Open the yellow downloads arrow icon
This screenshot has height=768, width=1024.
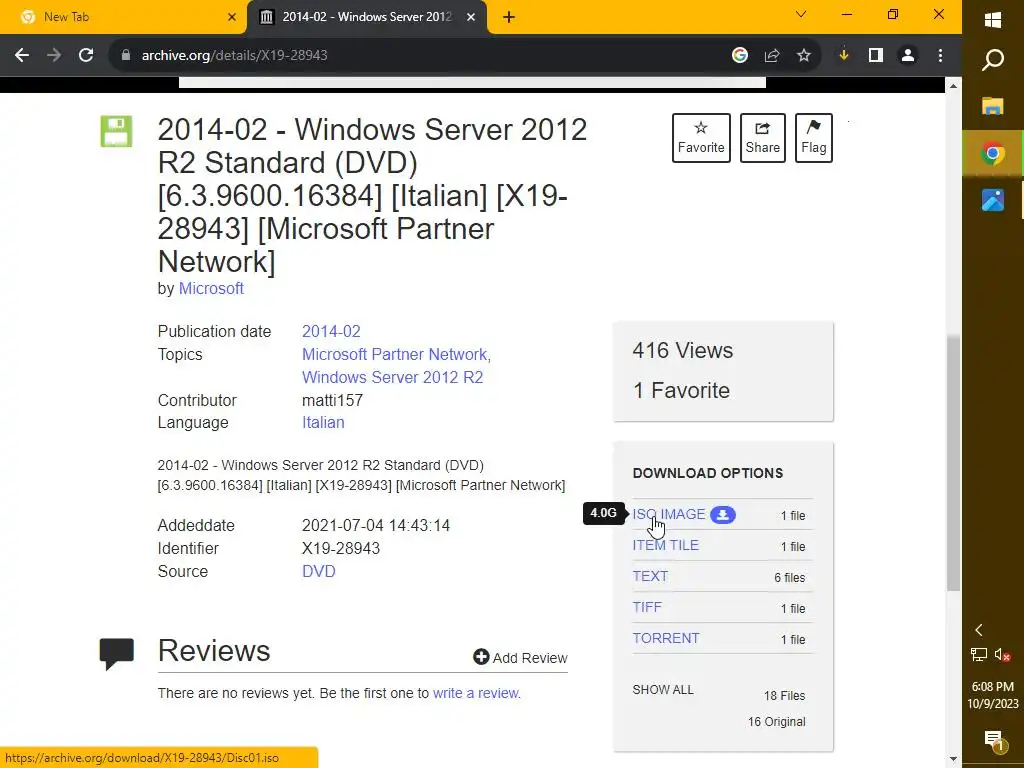pyautogui.click(x=844, y=56)
